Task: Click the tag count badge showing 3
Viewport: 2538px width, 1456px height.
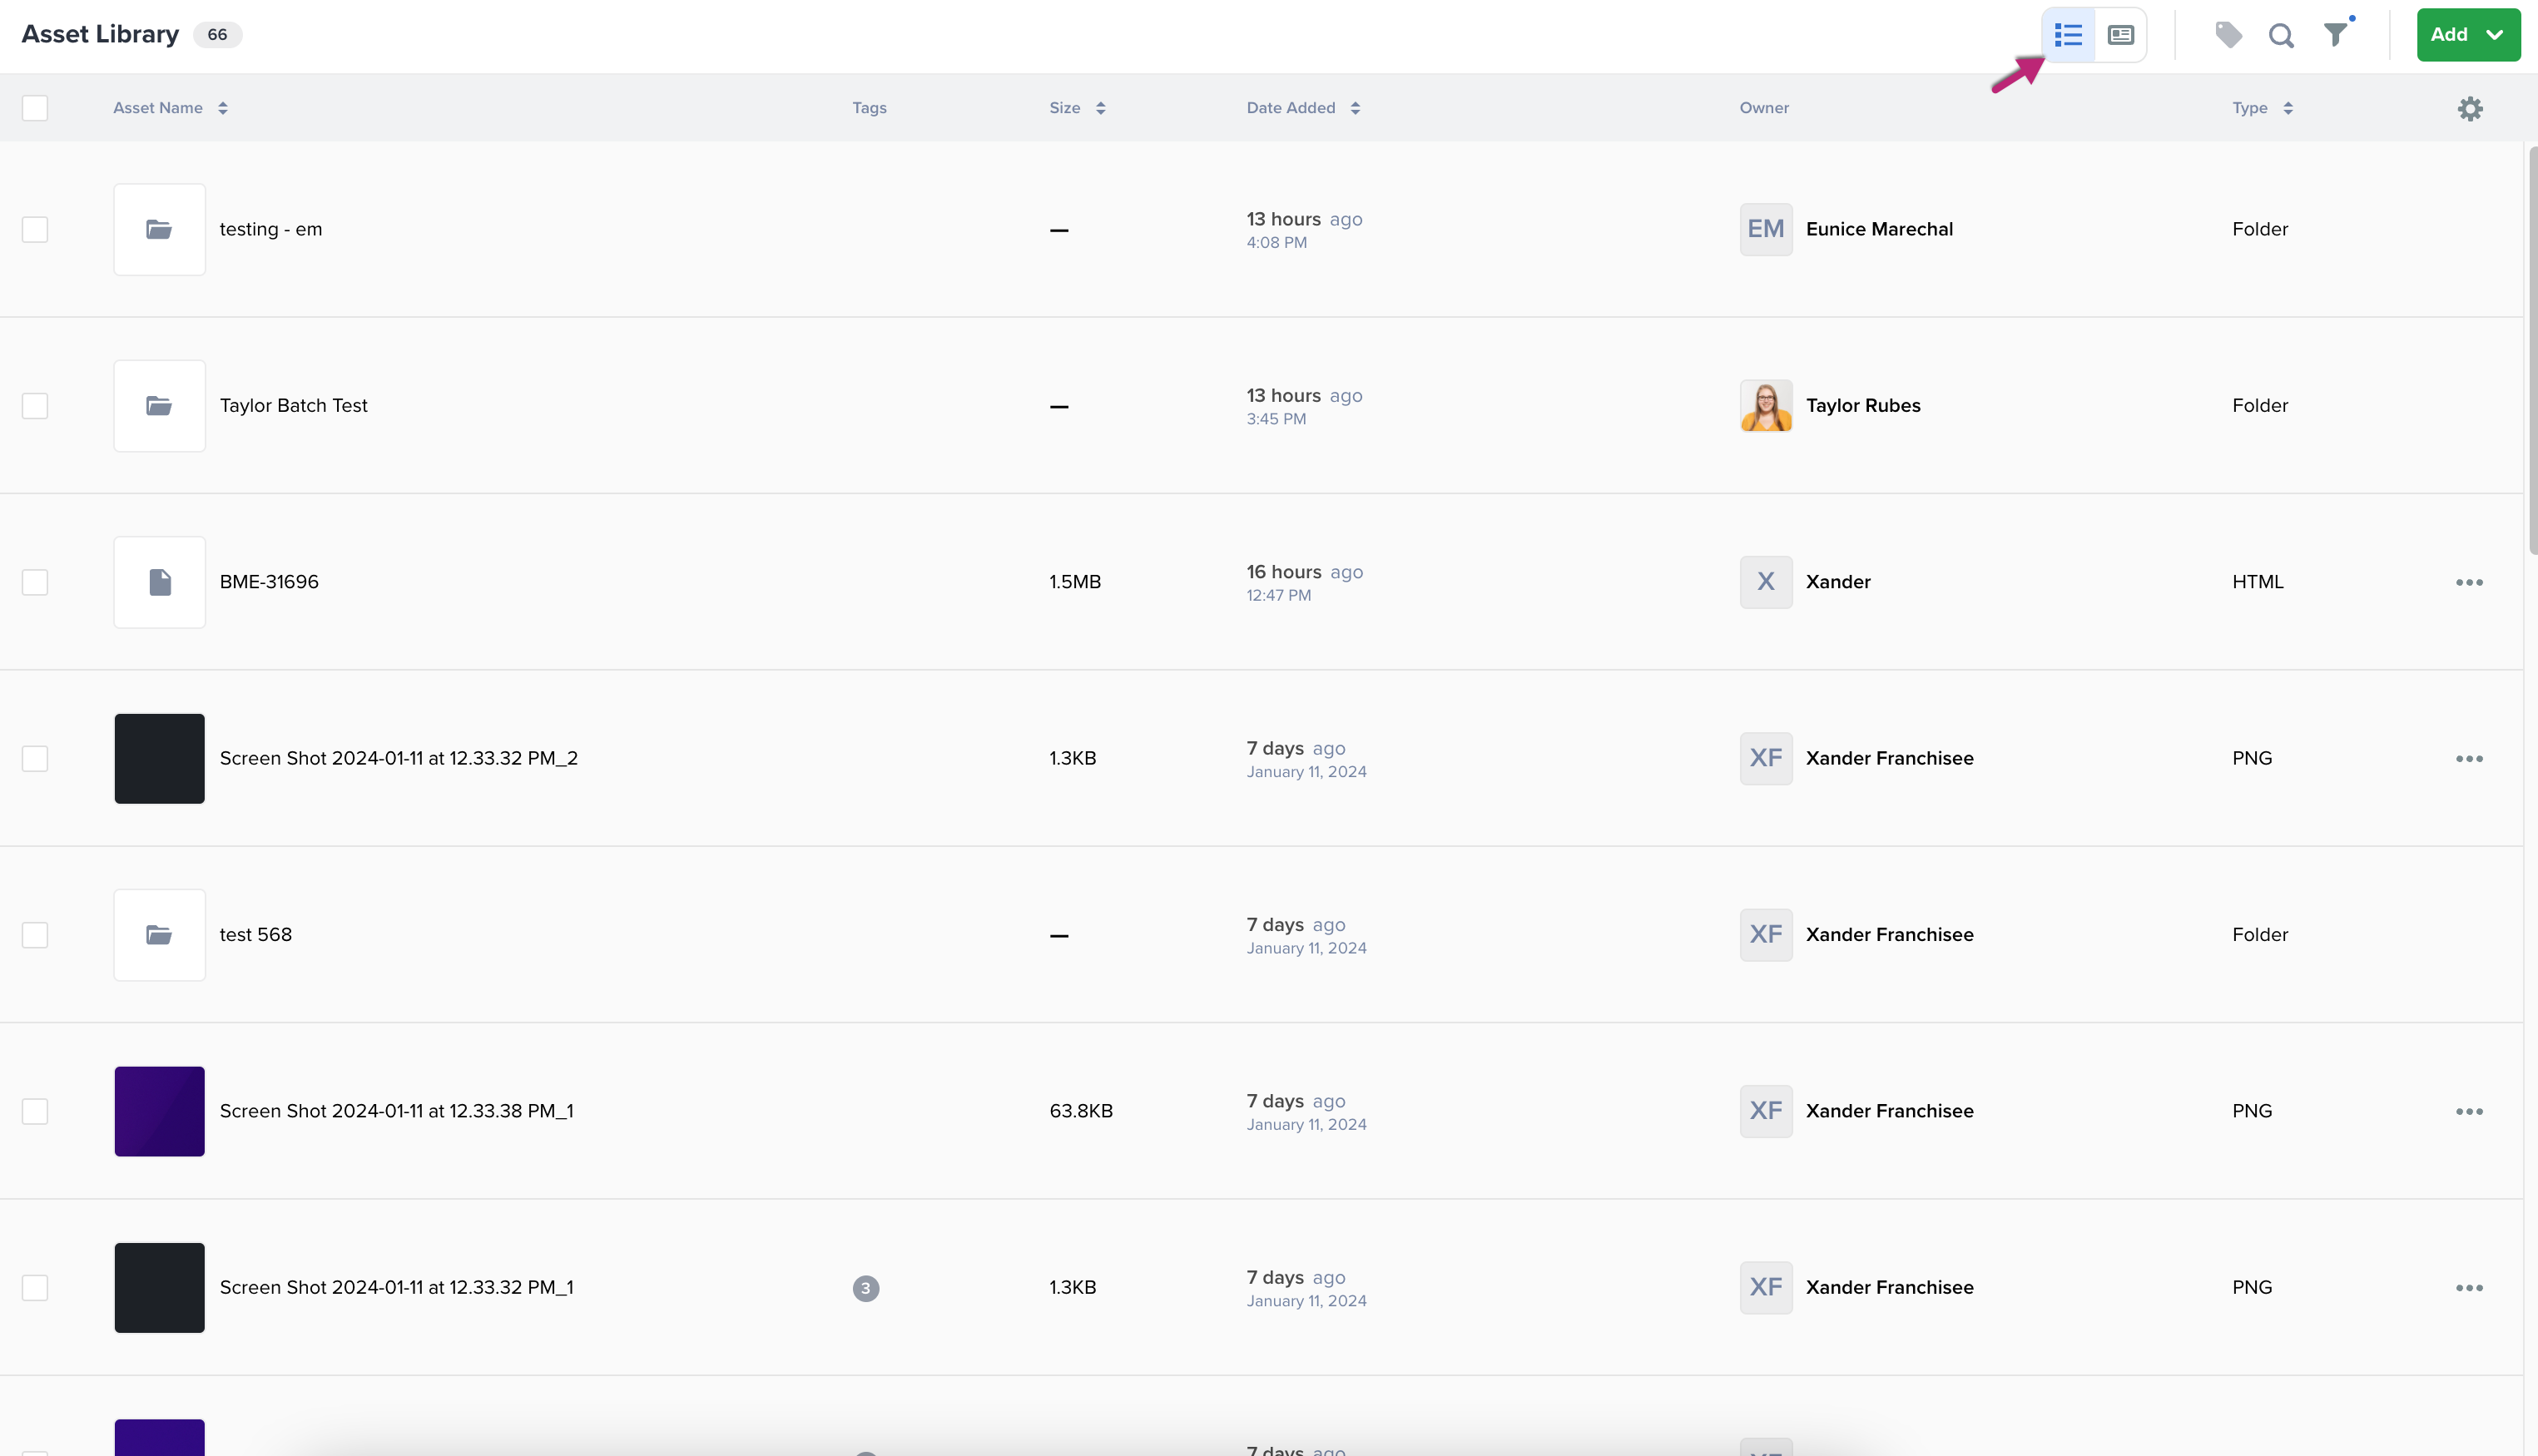Action: [866, 1288]
